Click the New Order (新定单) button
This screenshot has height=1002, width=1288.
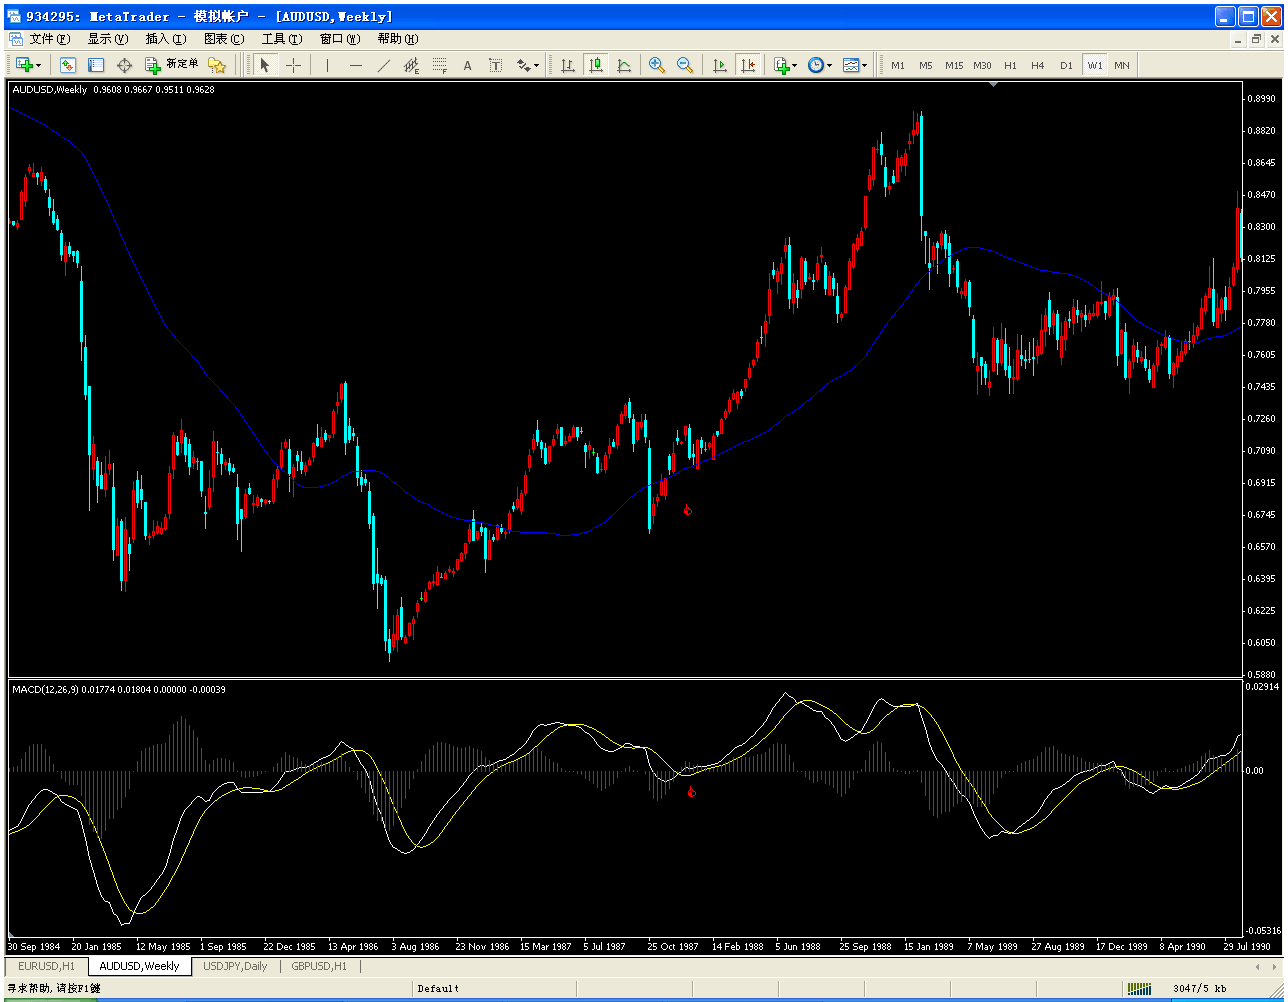tap(172, 65)
